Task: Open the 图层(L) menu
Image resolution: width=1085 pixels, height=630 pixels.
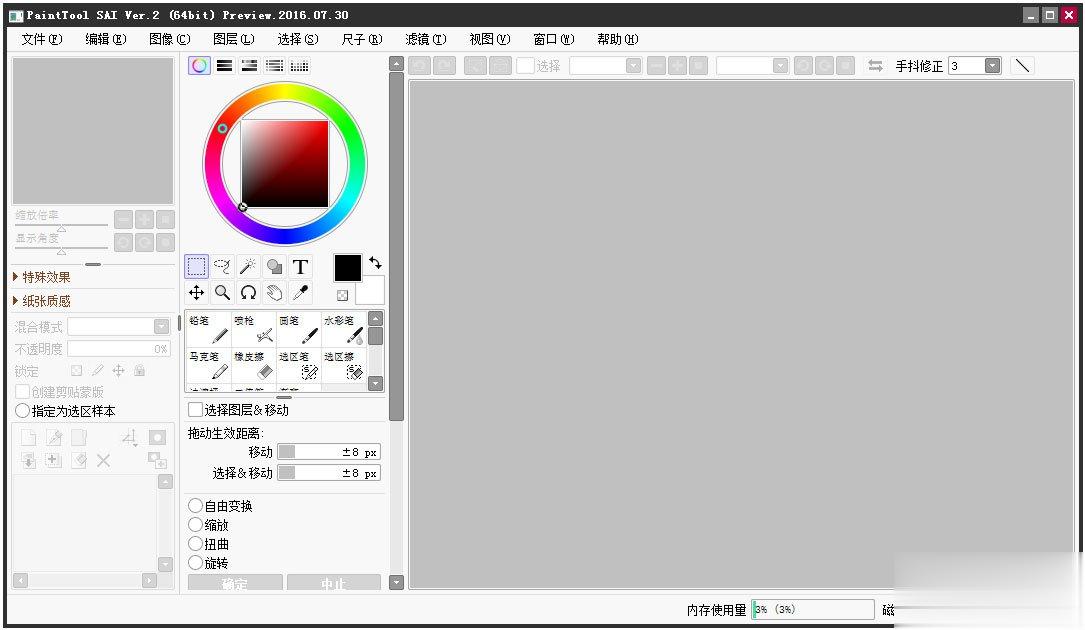Action: tap(233, 39)
